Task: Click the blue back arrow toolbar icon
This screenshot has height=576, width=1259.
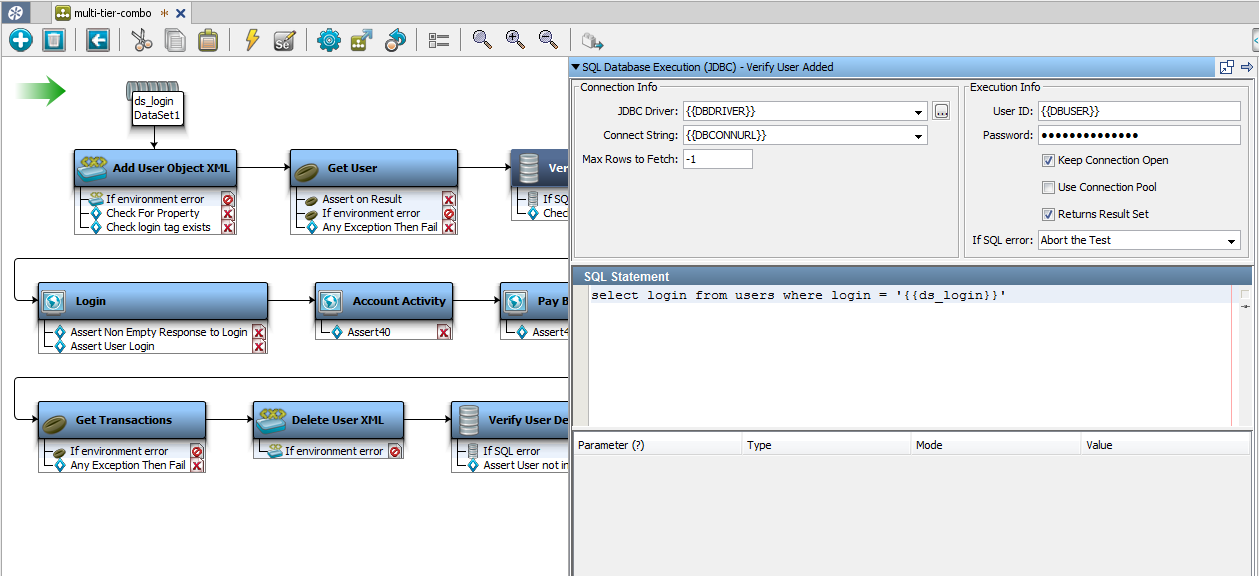Action: point(96,40)
